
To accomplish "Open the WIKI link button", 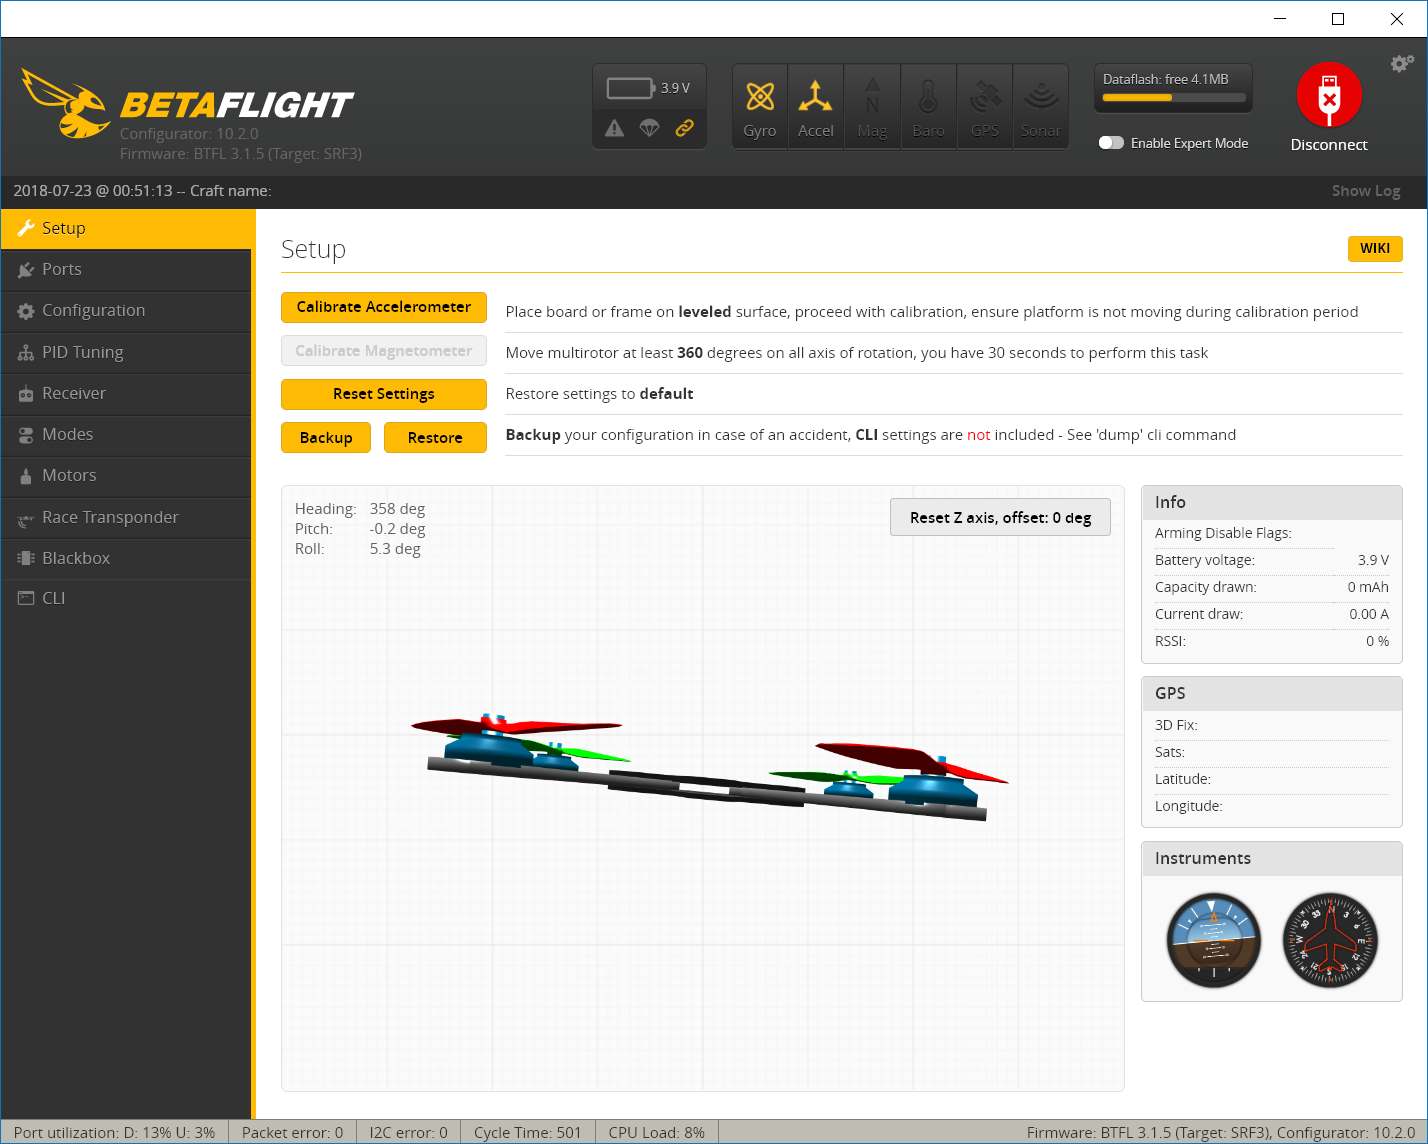I will (1375, 248).
